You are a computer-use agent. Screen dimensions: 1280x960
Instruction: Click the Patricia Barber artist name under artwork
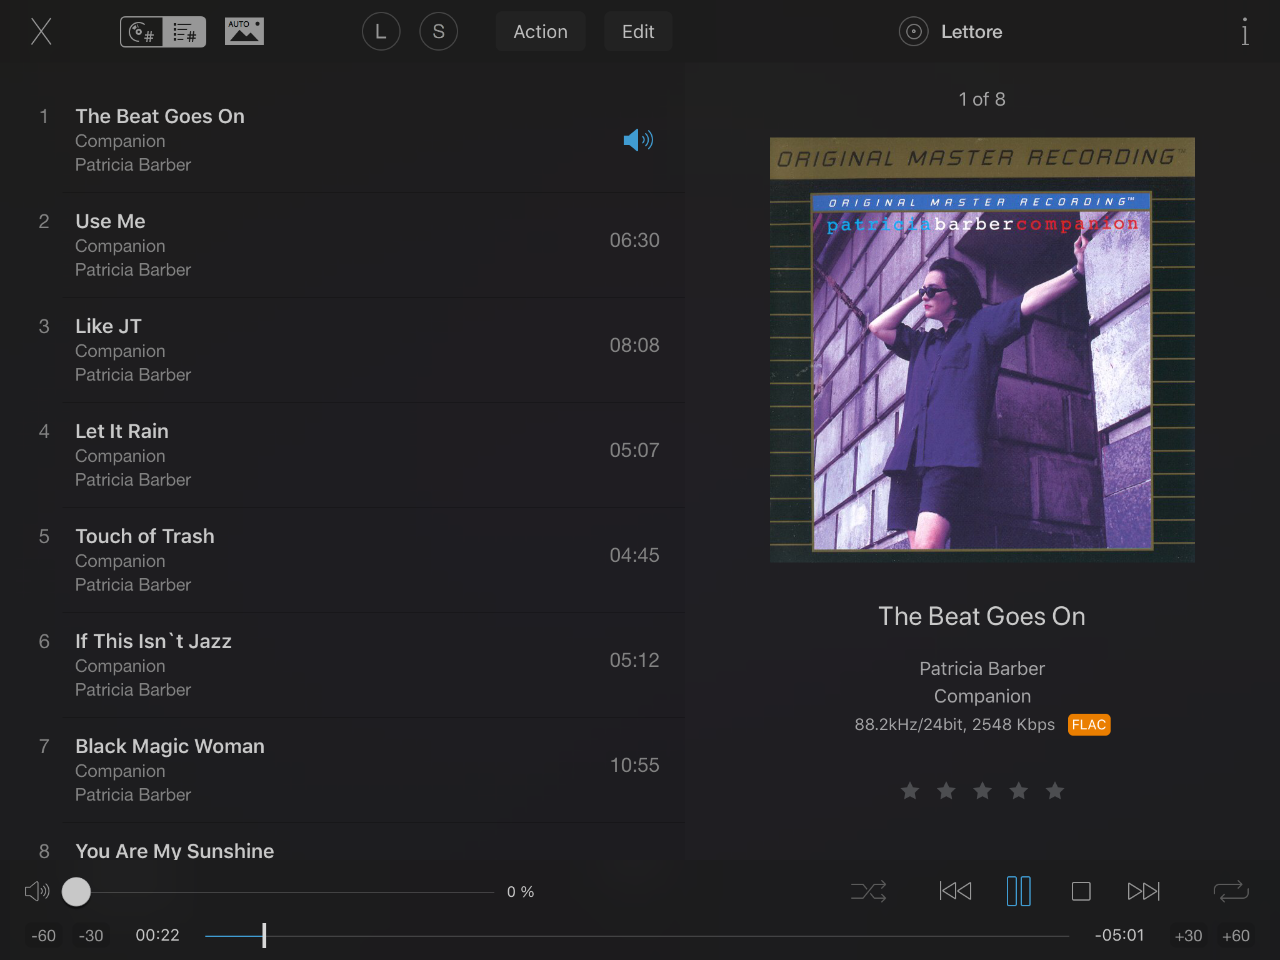(x=982, y=668)
